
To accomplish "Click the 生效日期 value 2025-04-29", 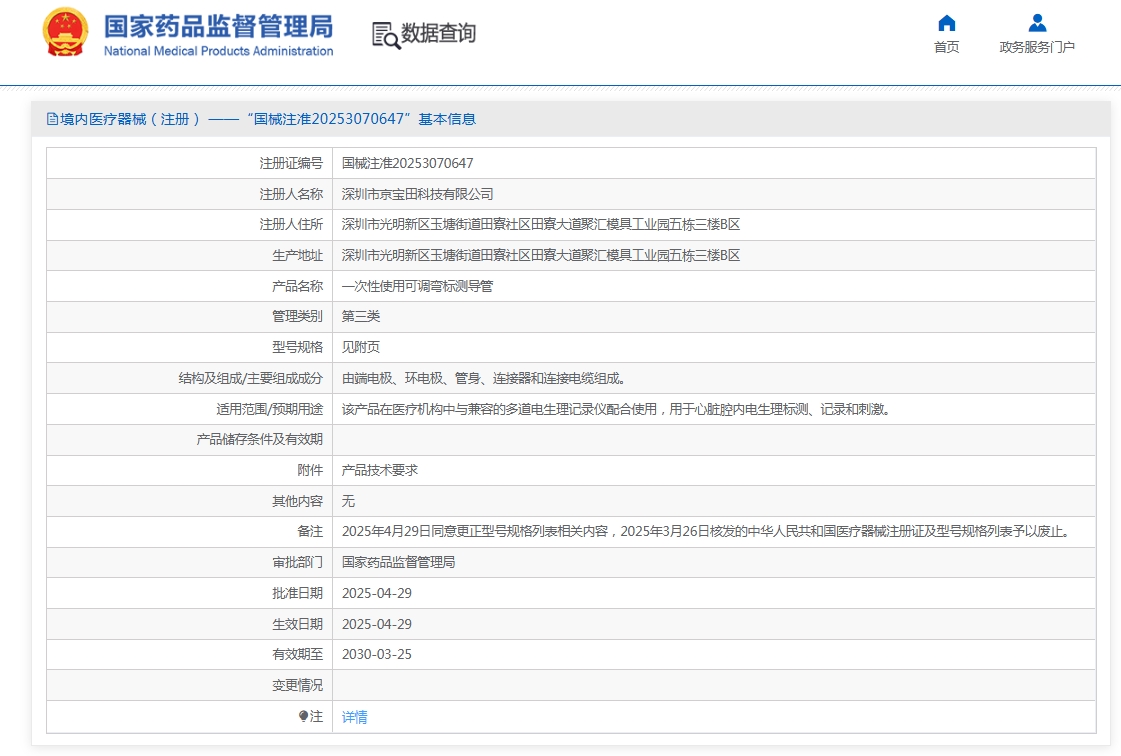I will click(x=377, y=624).
